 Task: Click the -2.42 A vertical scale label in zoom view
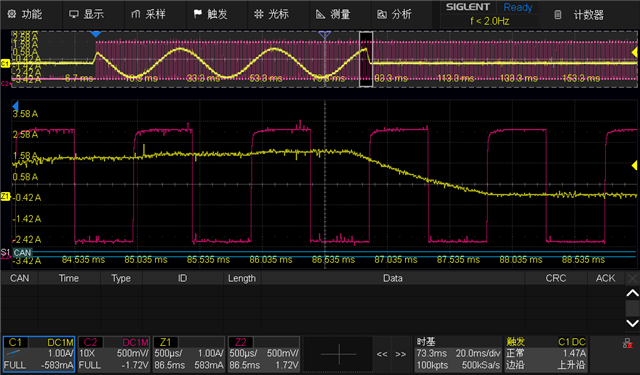point(27,239)
